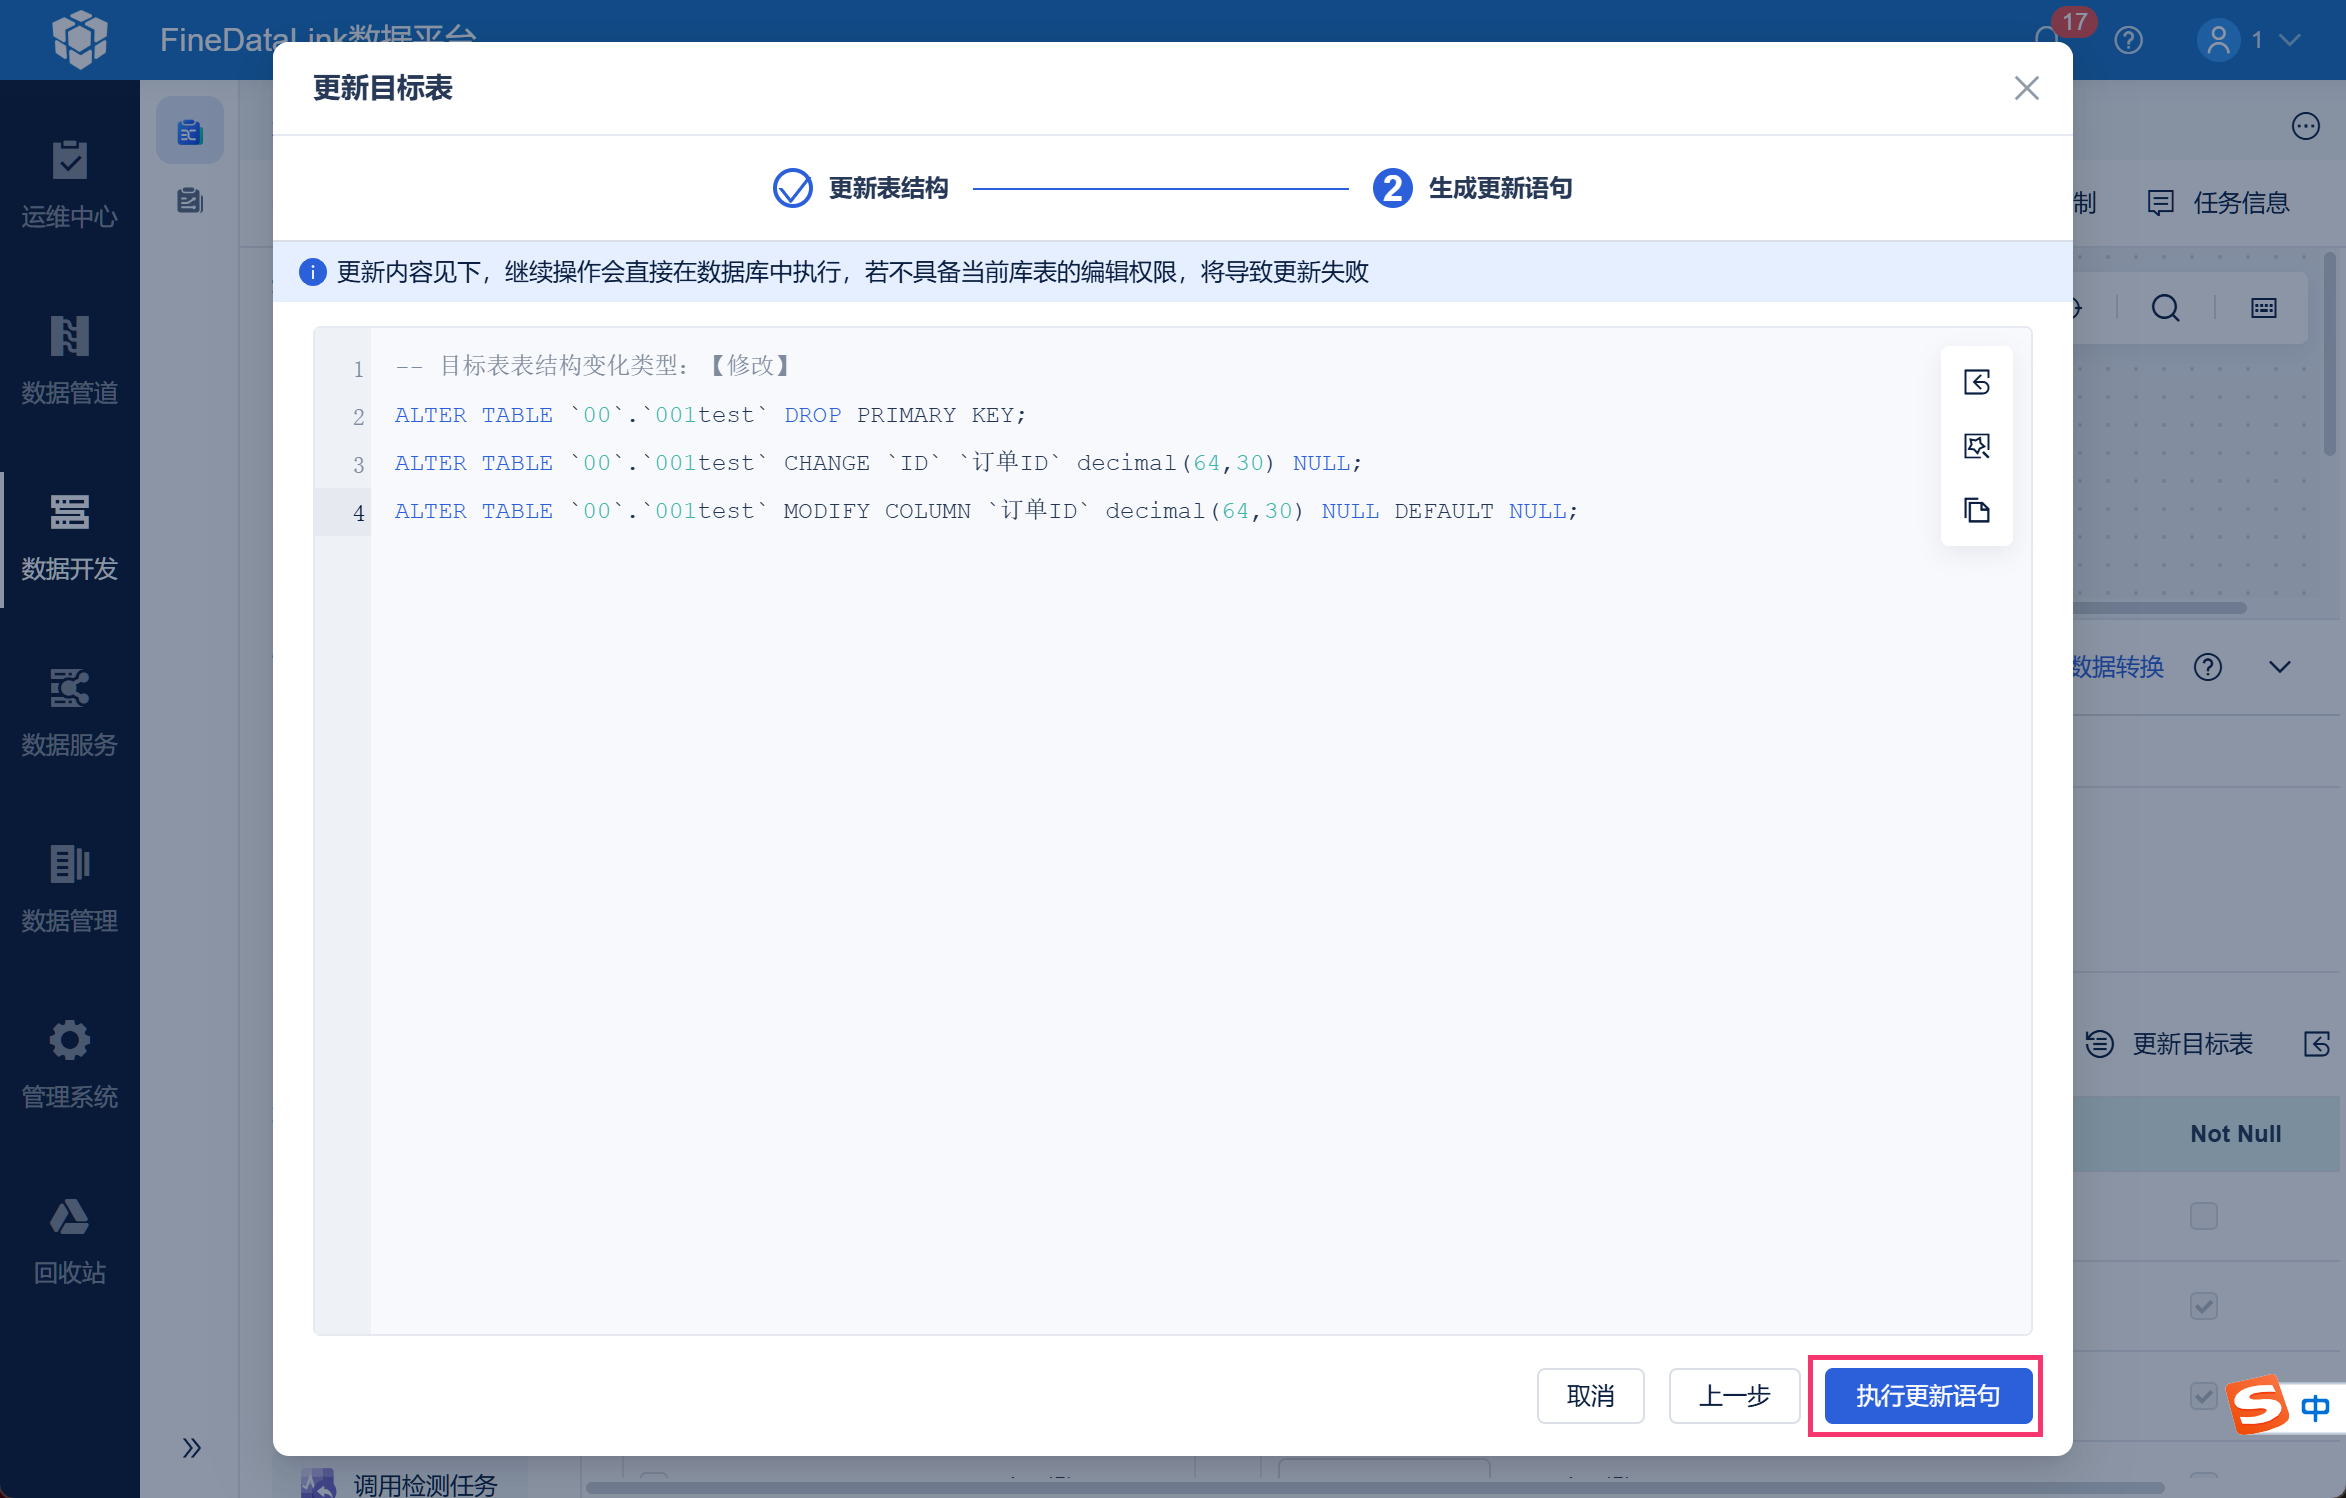Collapse the 数据转换 section chevron

point(2280,667)
